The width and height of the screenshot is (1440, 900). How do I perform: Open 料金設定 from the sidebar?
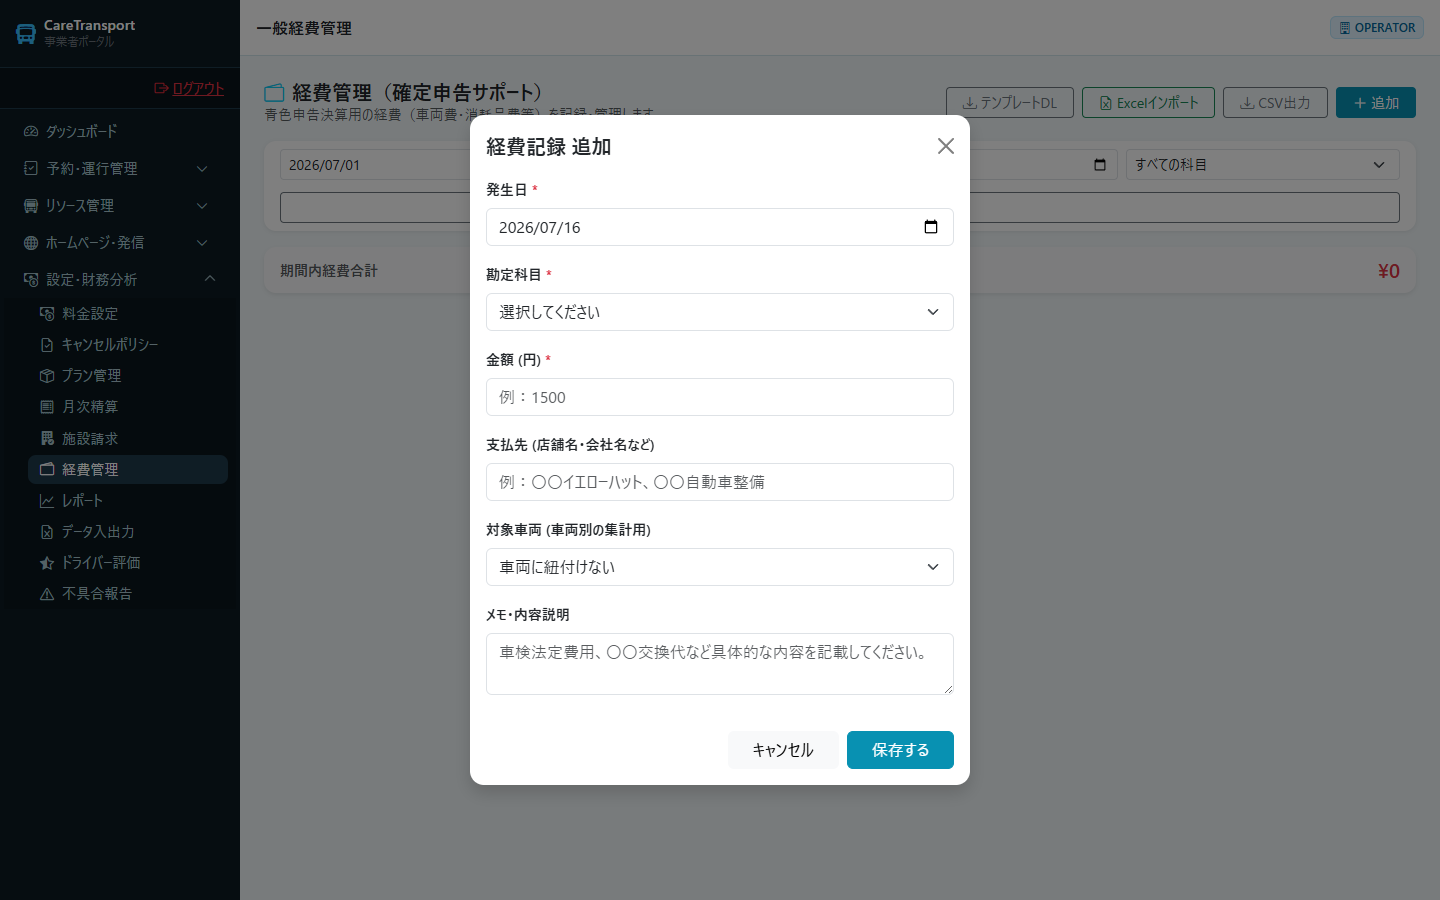tap(128, 313)
